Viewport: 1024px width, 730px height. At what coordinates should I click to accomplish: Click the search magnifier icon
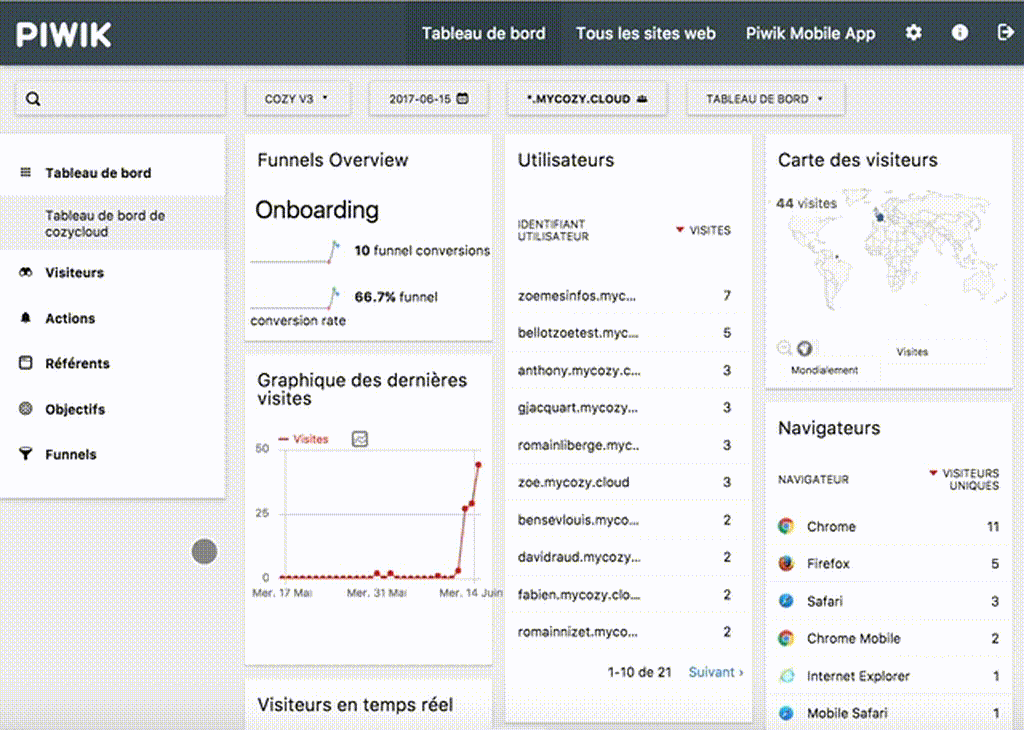click(33, 99)
